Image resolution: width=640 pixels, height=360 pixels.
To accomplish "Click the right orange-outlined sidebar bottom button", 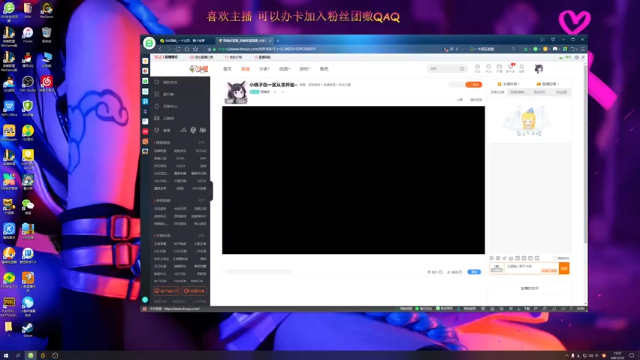I will pyautogui.click(x=193, y=291).
